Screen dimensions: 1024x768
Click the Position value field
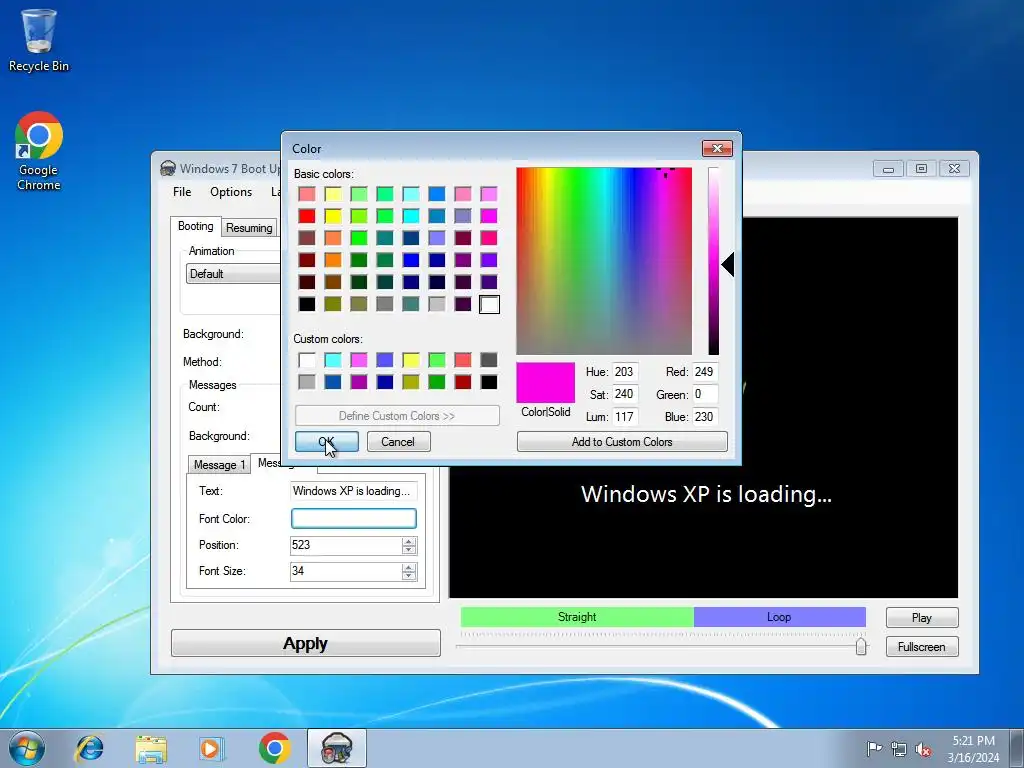tap(345, 545)
